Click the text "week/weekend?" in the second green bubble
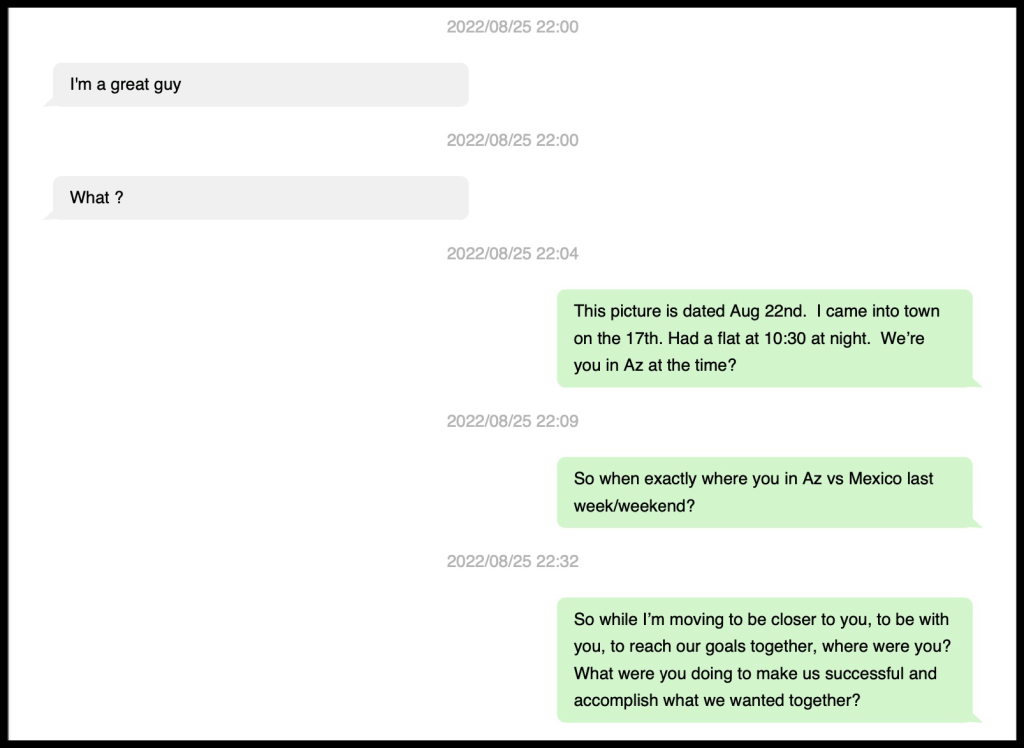The width and height of the screenshot is (1024, 748). click(634, 506)
